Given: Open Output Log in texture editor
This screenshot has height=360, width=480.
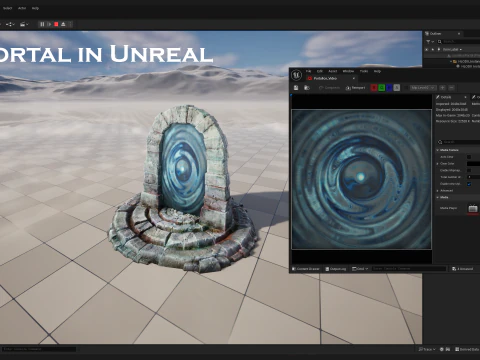Looking at the screenshot, I should [336, 269].
